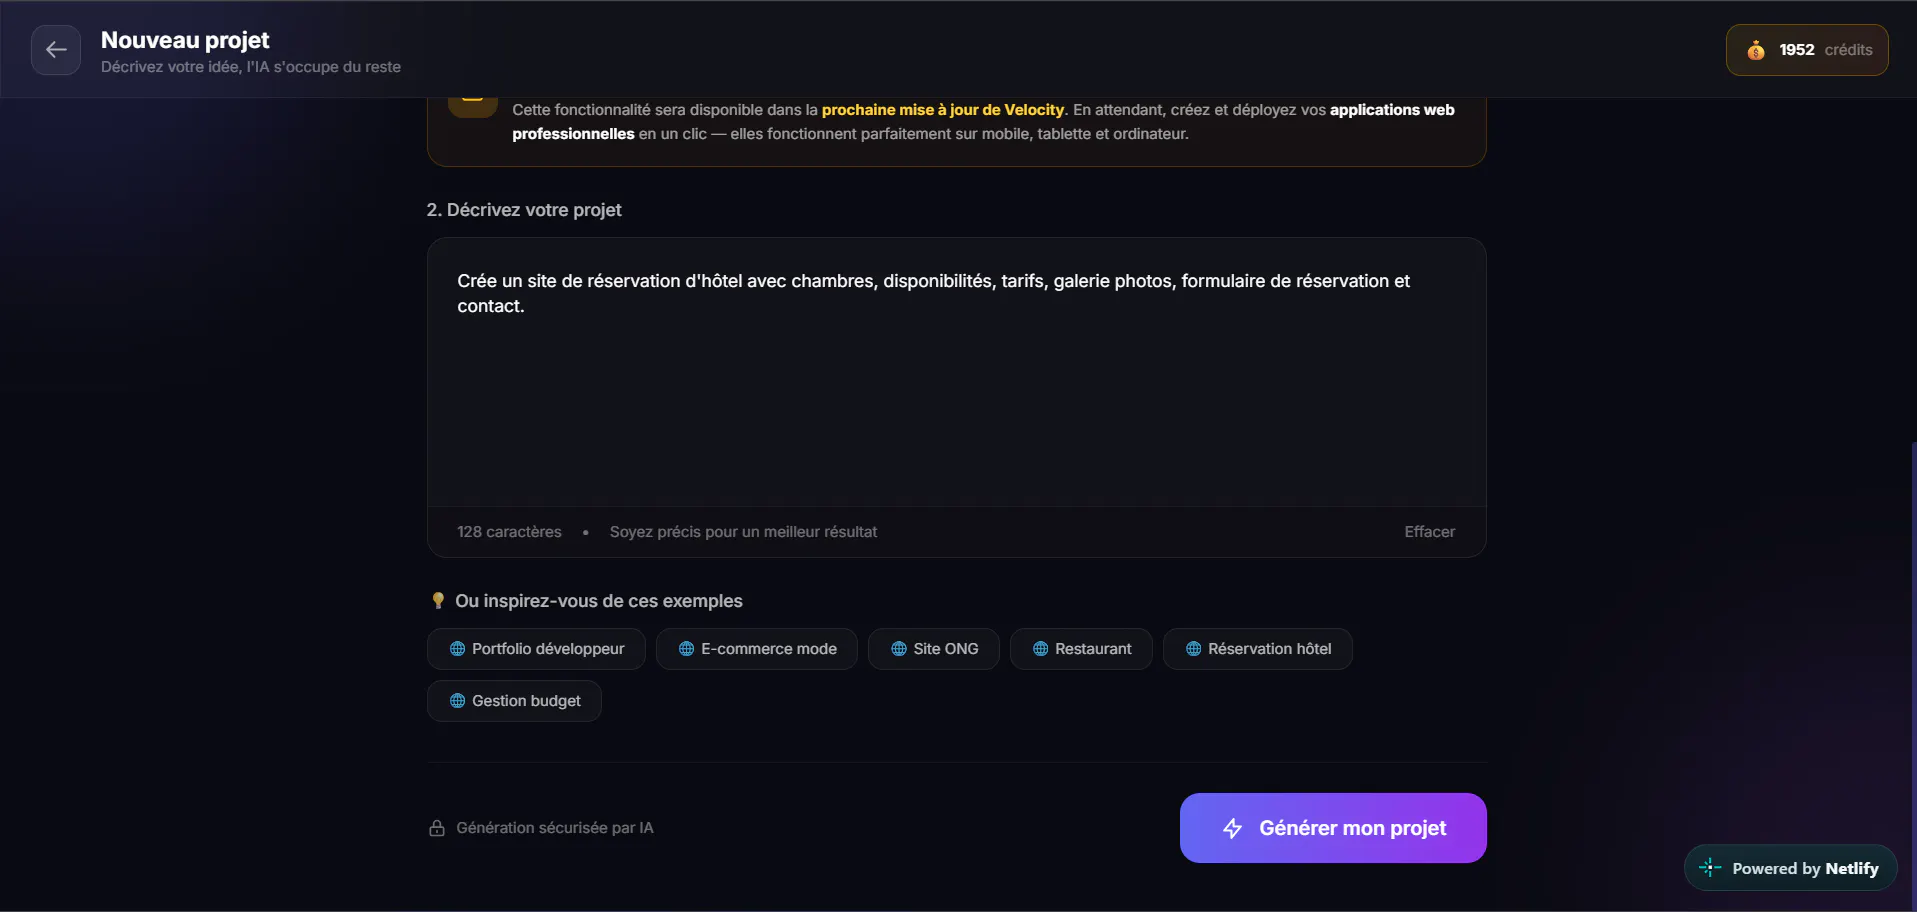This screenshot has height=912, width=1917.
Task: Click the lightning bolt icon in Générer button
Action: coord(1233,828)
